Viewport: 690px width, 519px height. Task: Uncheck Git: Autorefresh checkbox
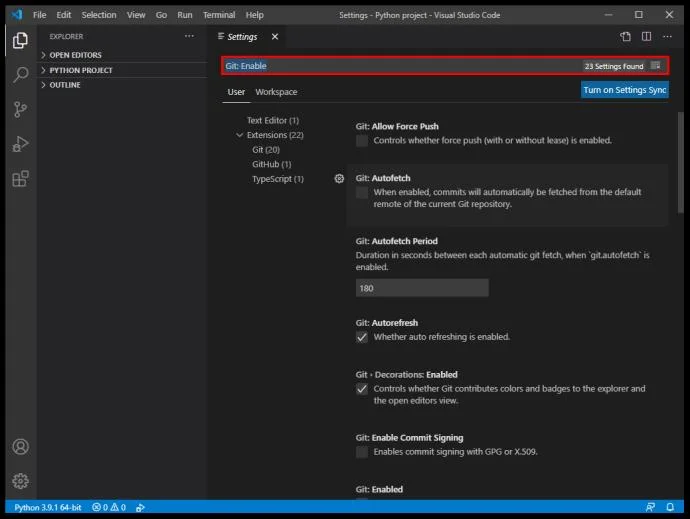coord(362,337)
